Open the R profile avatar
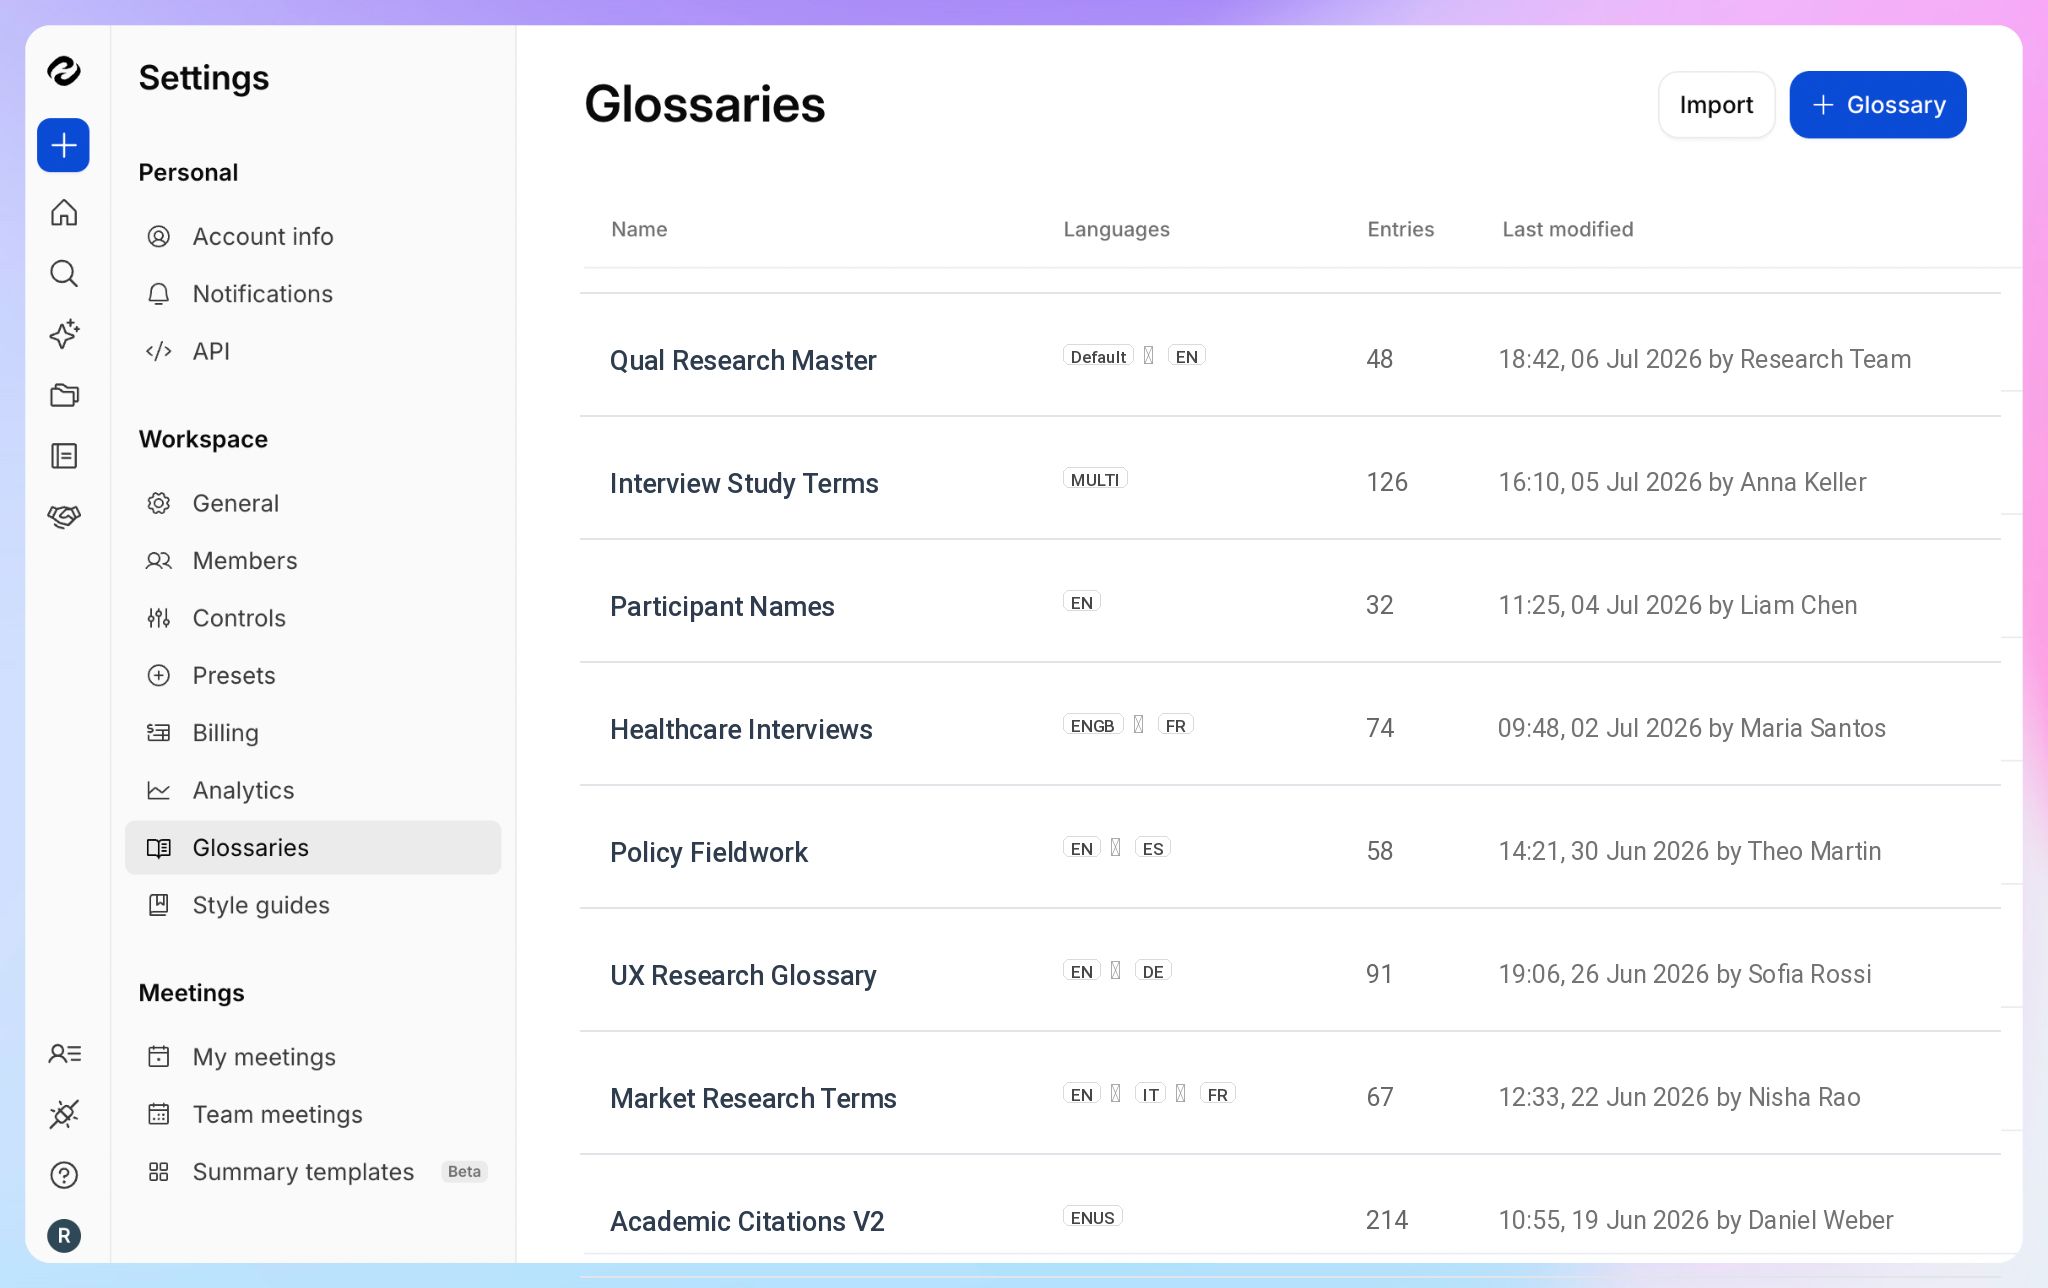2048x1288 pixels. 64,1236
